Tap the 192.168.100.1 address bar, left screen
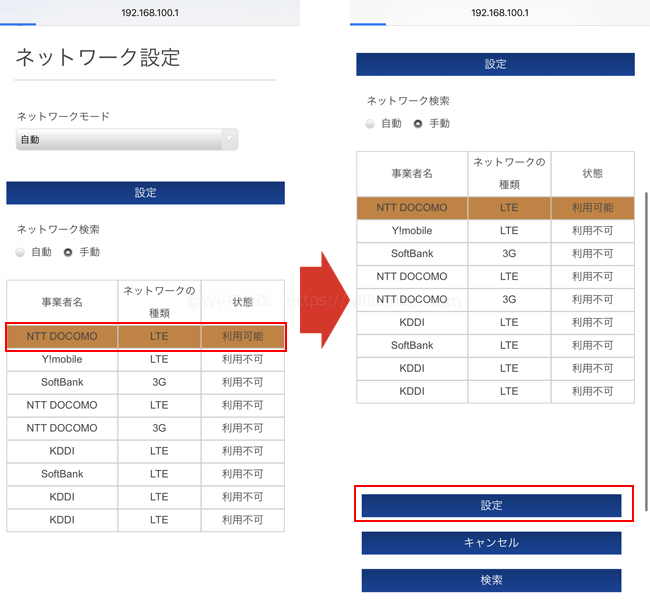This screenshot has width=650, height=600. 150,12
